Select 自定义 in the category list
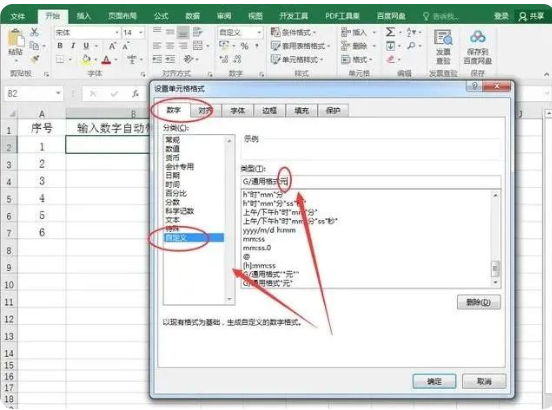This screenshot has height=410, width=552. (x=194, y=238)
